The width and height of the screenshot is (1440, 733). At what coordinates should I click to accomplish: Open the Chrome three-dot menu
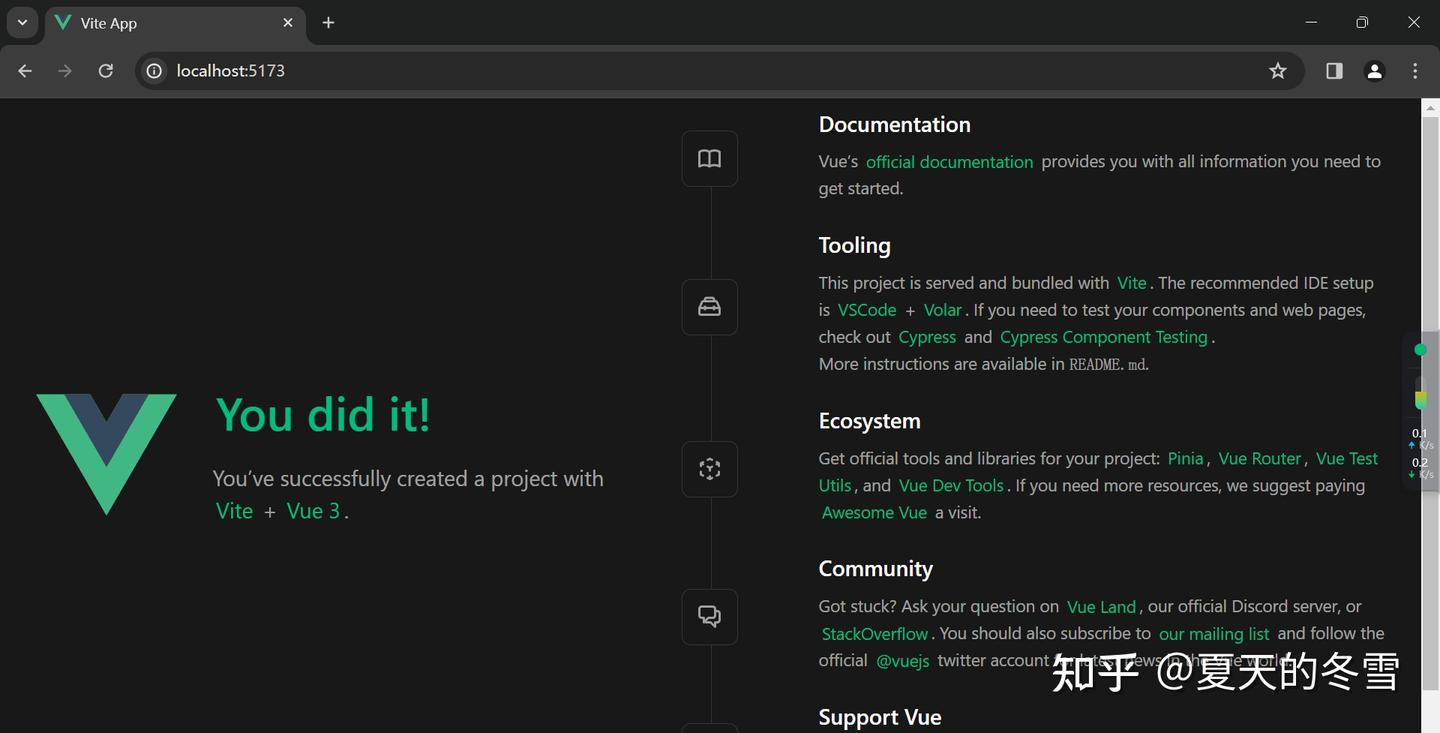coord(1415,71)
